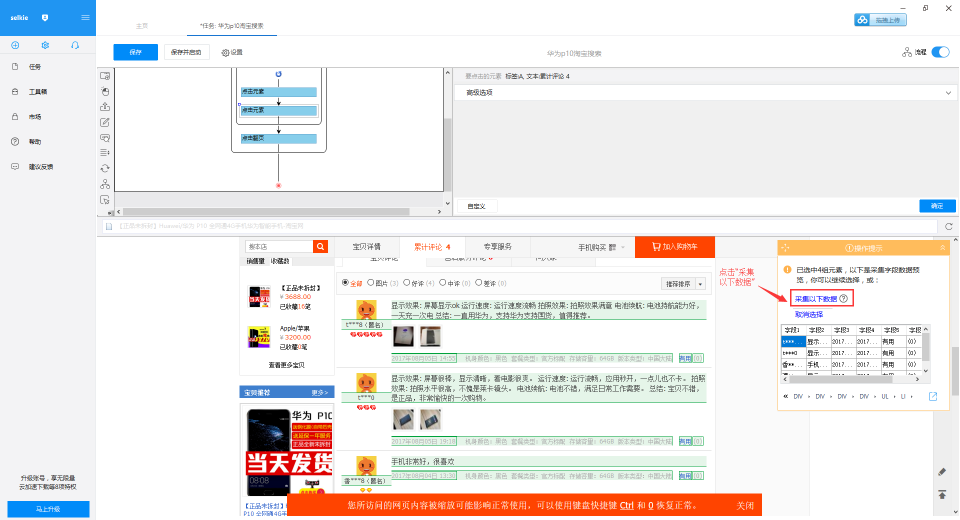Click the 查看更多宝贝 link
Screen dimensions: 960x520
[287, 365]
